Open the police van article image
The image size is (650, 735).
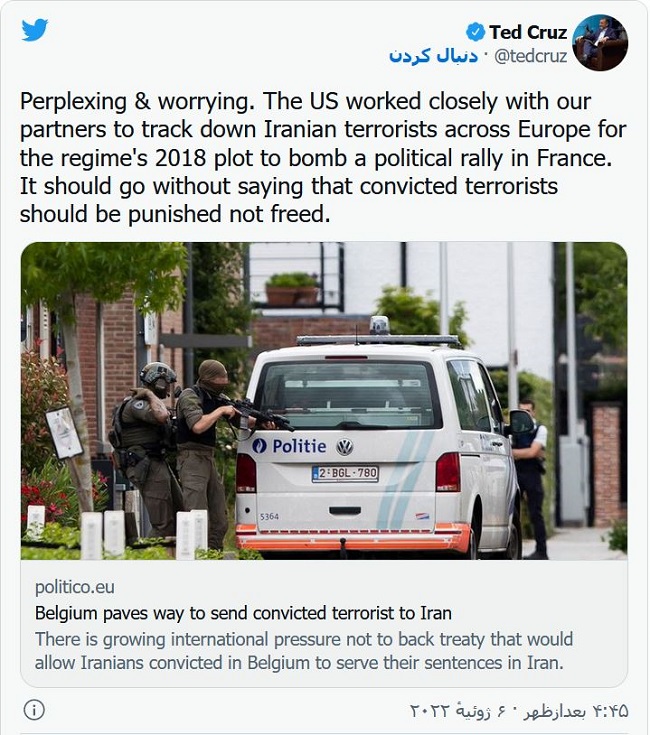[324, 401]
